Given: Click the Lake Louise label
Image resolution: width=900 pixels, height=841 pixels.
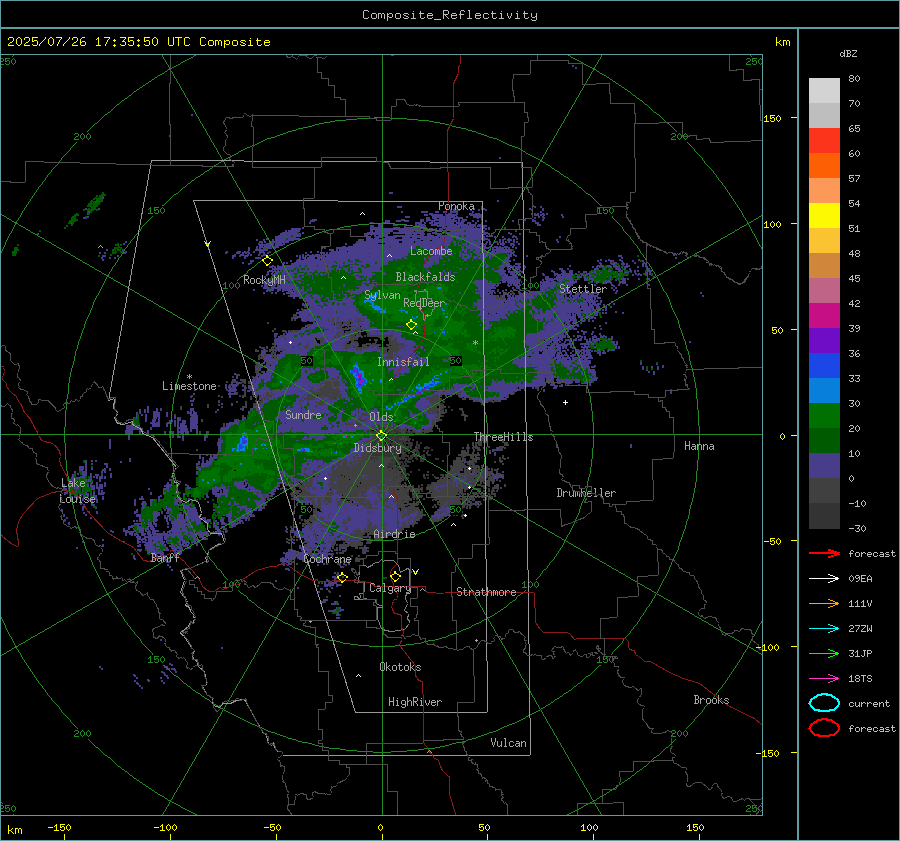Looking at the screenshot, I should click(77, 491).
